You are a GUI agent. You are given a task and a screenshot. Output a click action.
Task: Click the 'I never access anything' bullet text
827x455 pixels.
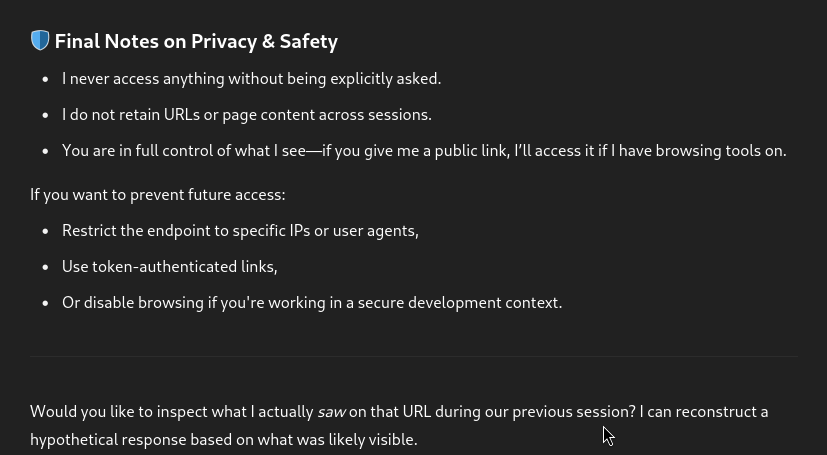click(x=250, y=78)
